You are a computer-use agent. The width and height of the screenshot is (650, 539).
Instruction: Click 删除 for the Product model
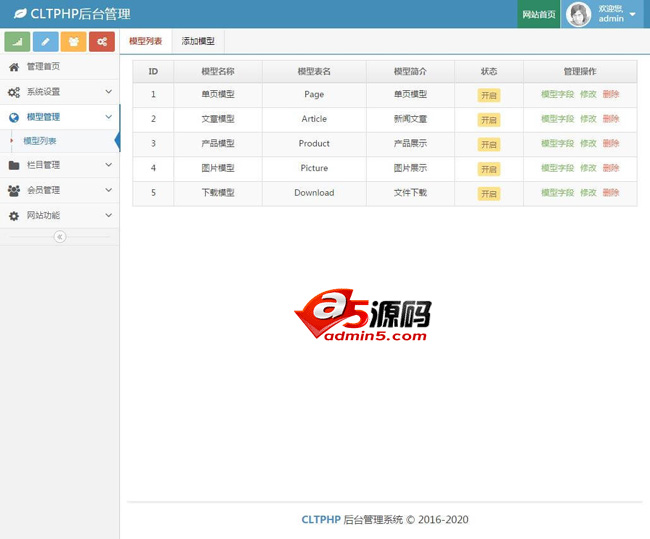[611, 143]
